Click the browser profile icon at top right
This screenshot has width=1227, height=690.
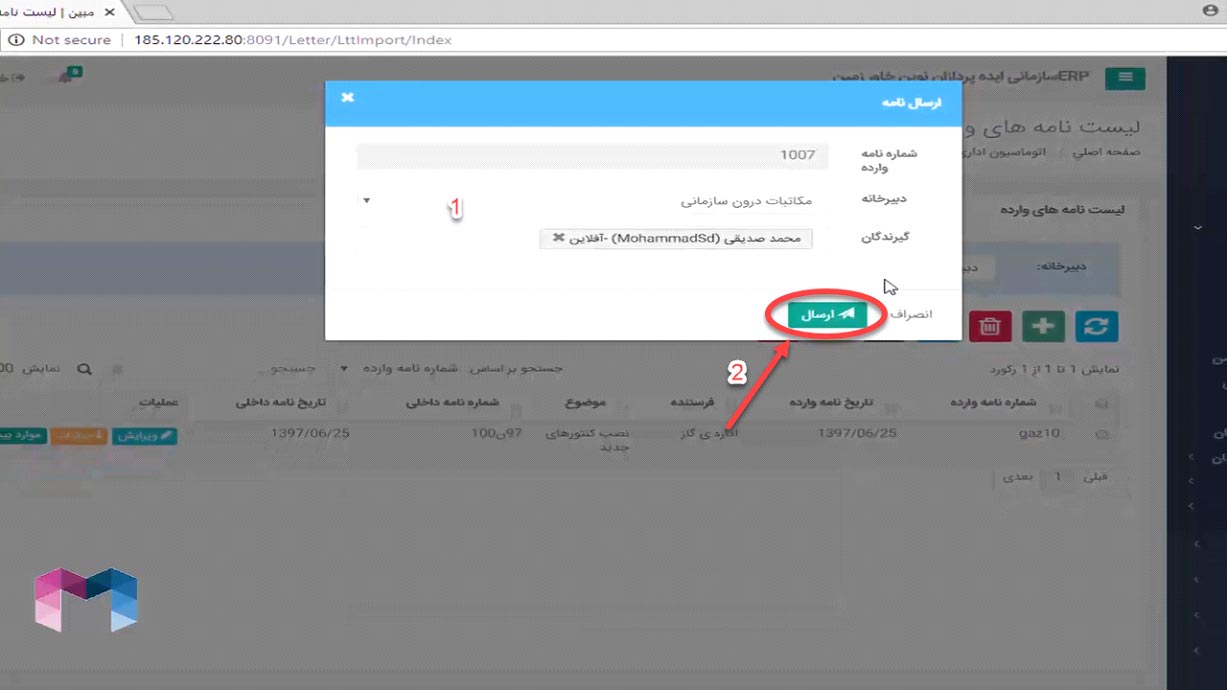[1209, 9]
